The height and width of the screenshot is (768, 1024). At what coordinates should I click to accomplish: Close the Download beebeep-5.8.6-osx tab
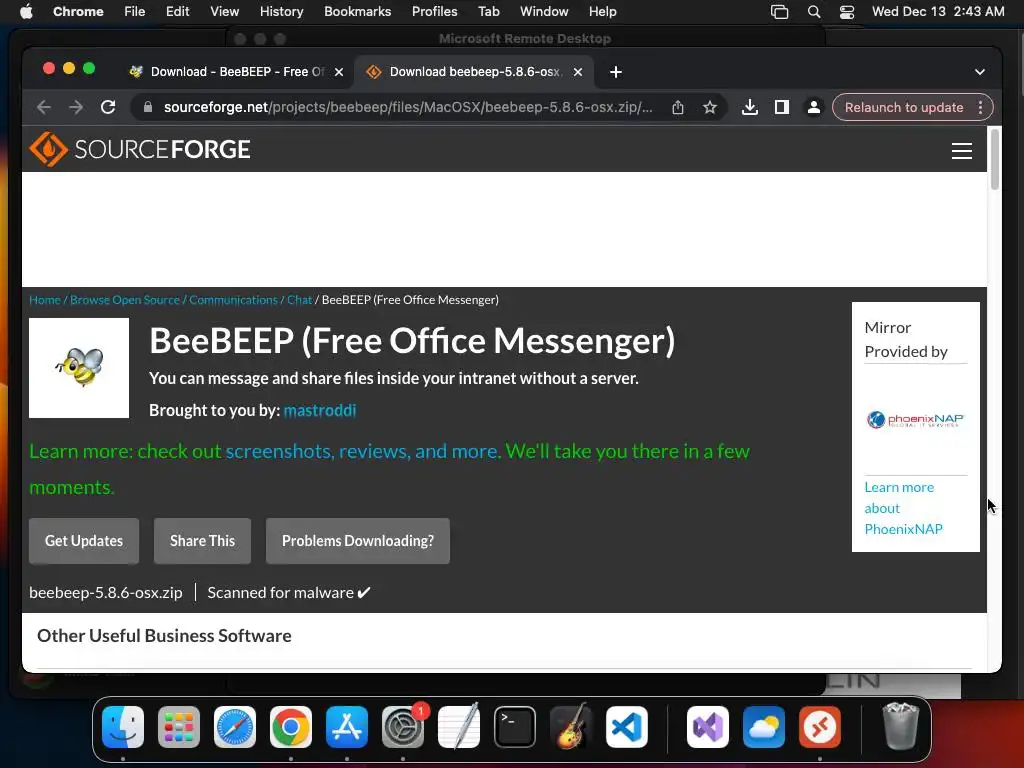pos(578,72)
